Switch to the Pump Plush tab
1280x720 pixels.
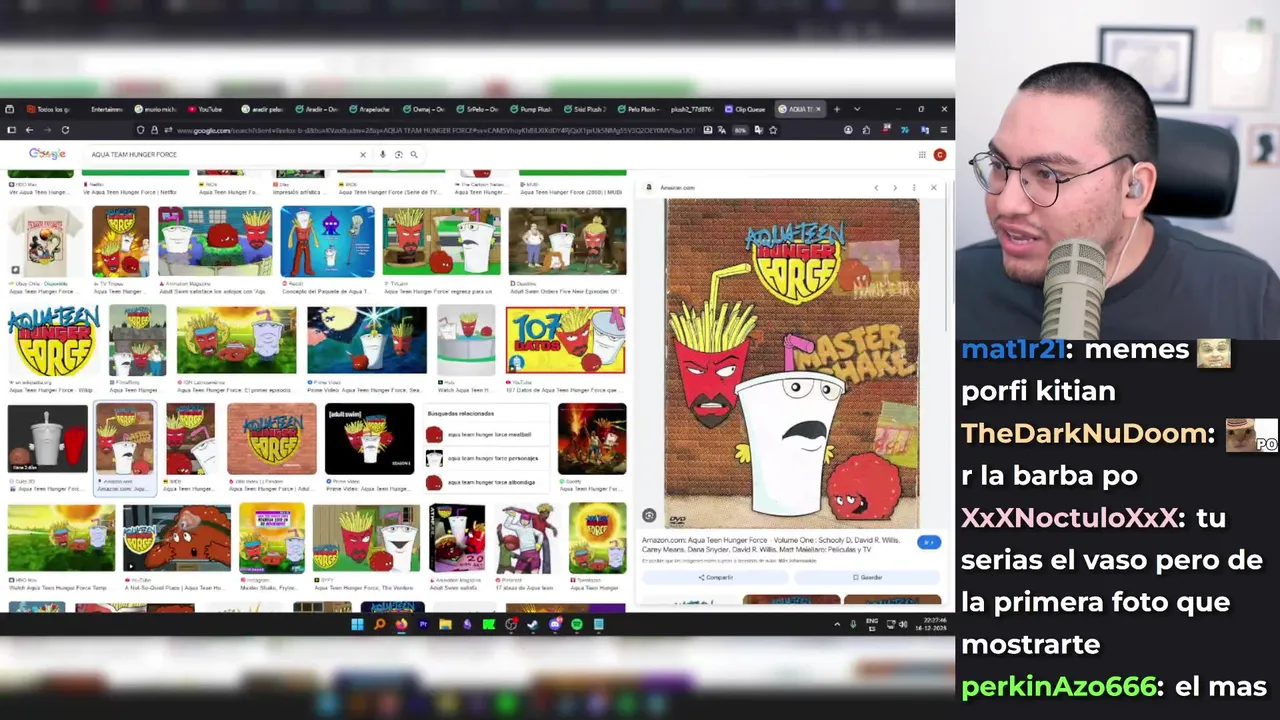532,109
